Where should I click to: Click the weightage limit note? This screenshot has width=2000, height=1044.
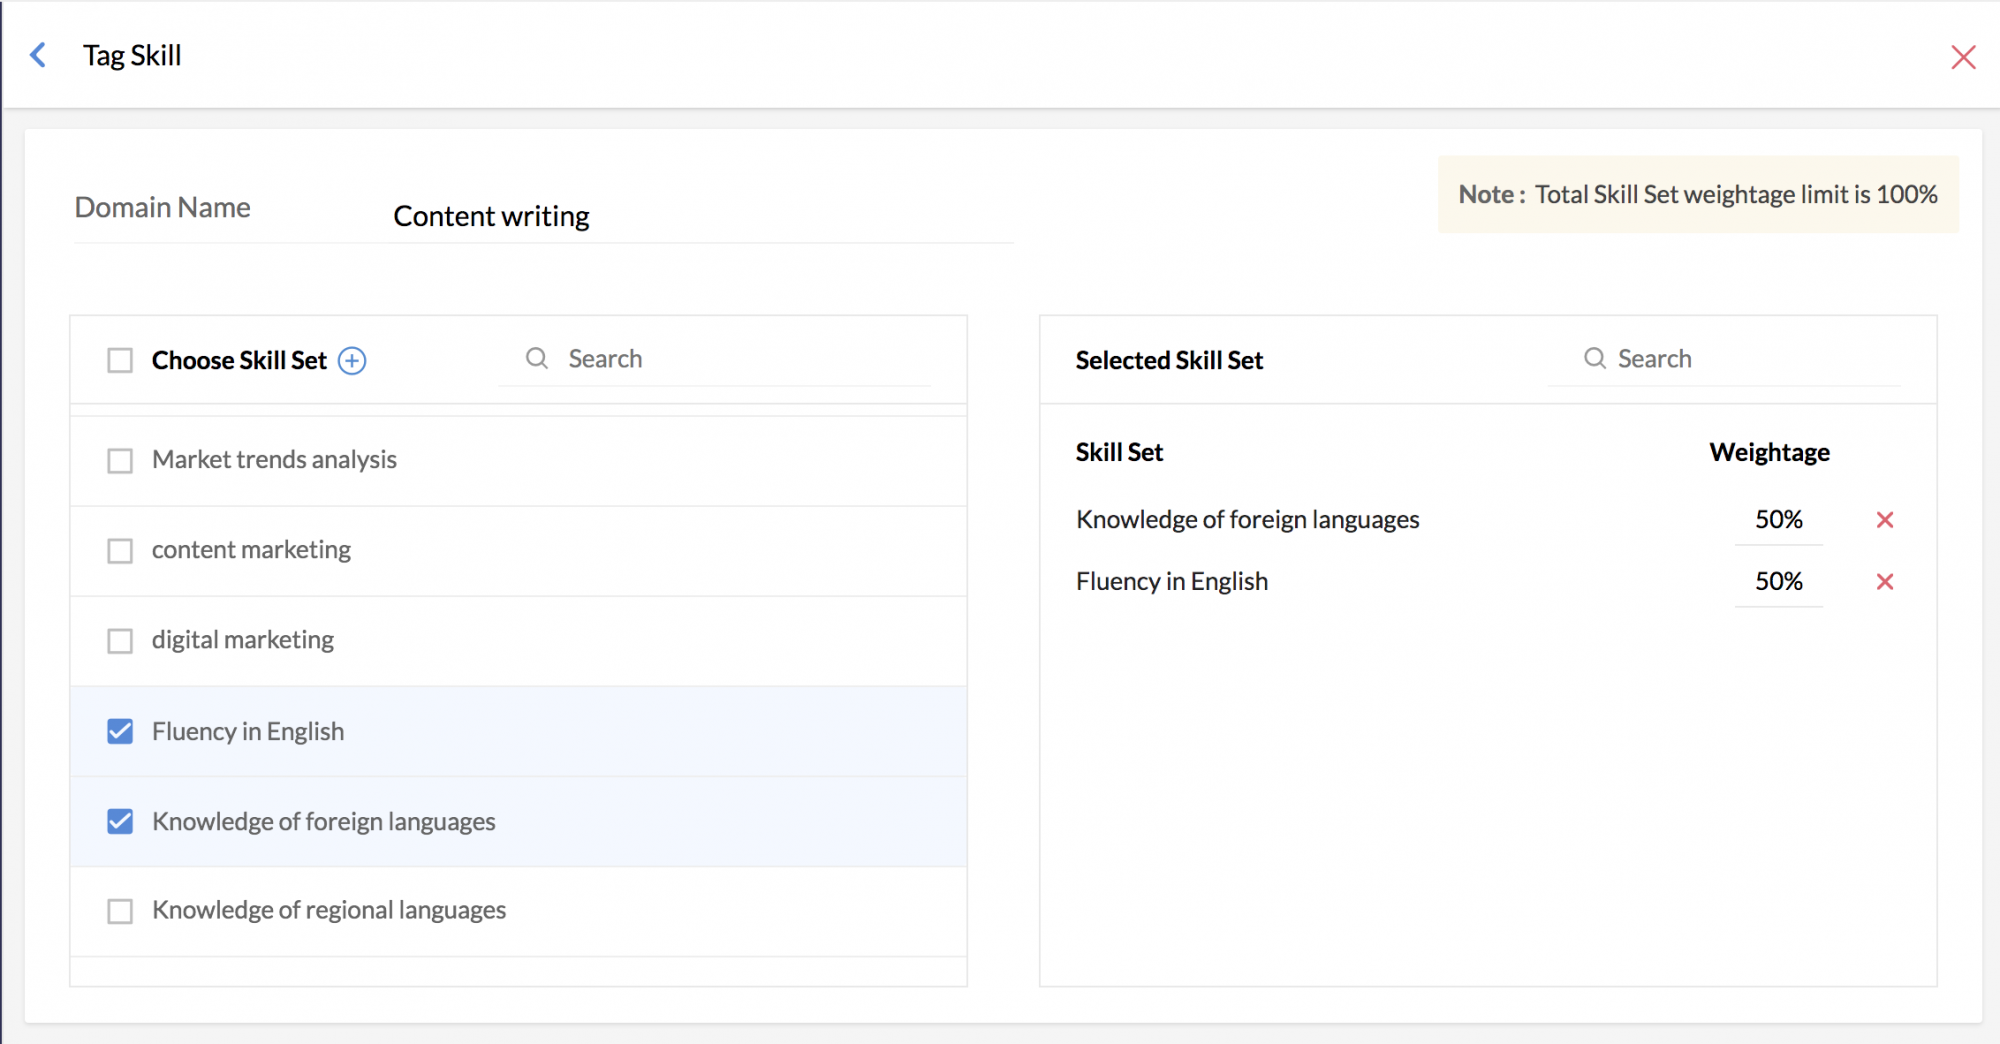[x=1698, y=194]
